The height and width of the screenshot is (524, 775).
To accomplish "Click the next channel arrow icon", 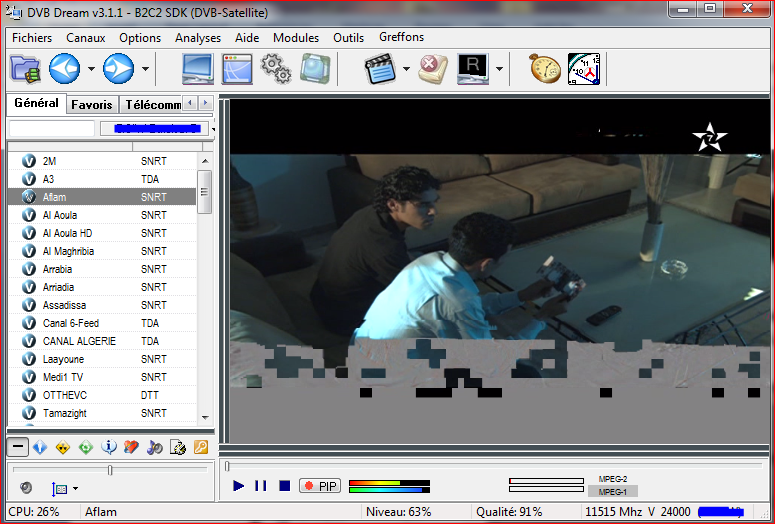I will [118, 69].
